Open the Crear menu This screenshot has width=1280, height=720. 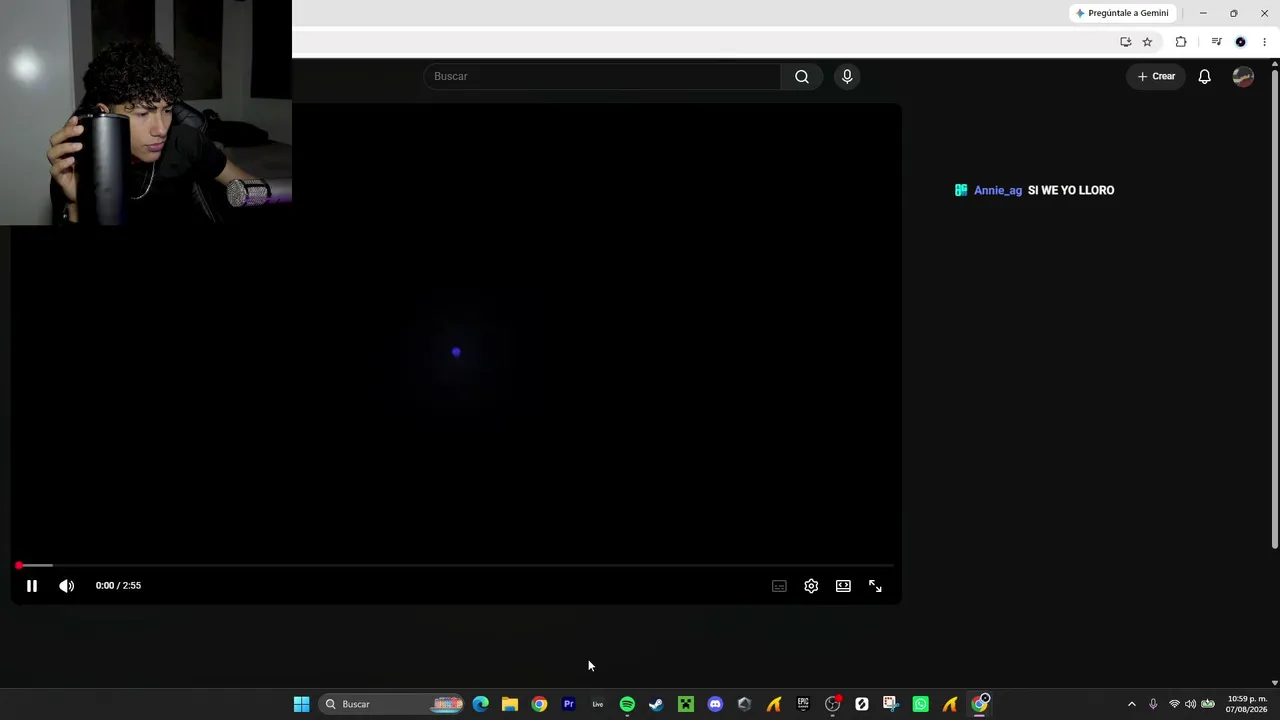1156,76
